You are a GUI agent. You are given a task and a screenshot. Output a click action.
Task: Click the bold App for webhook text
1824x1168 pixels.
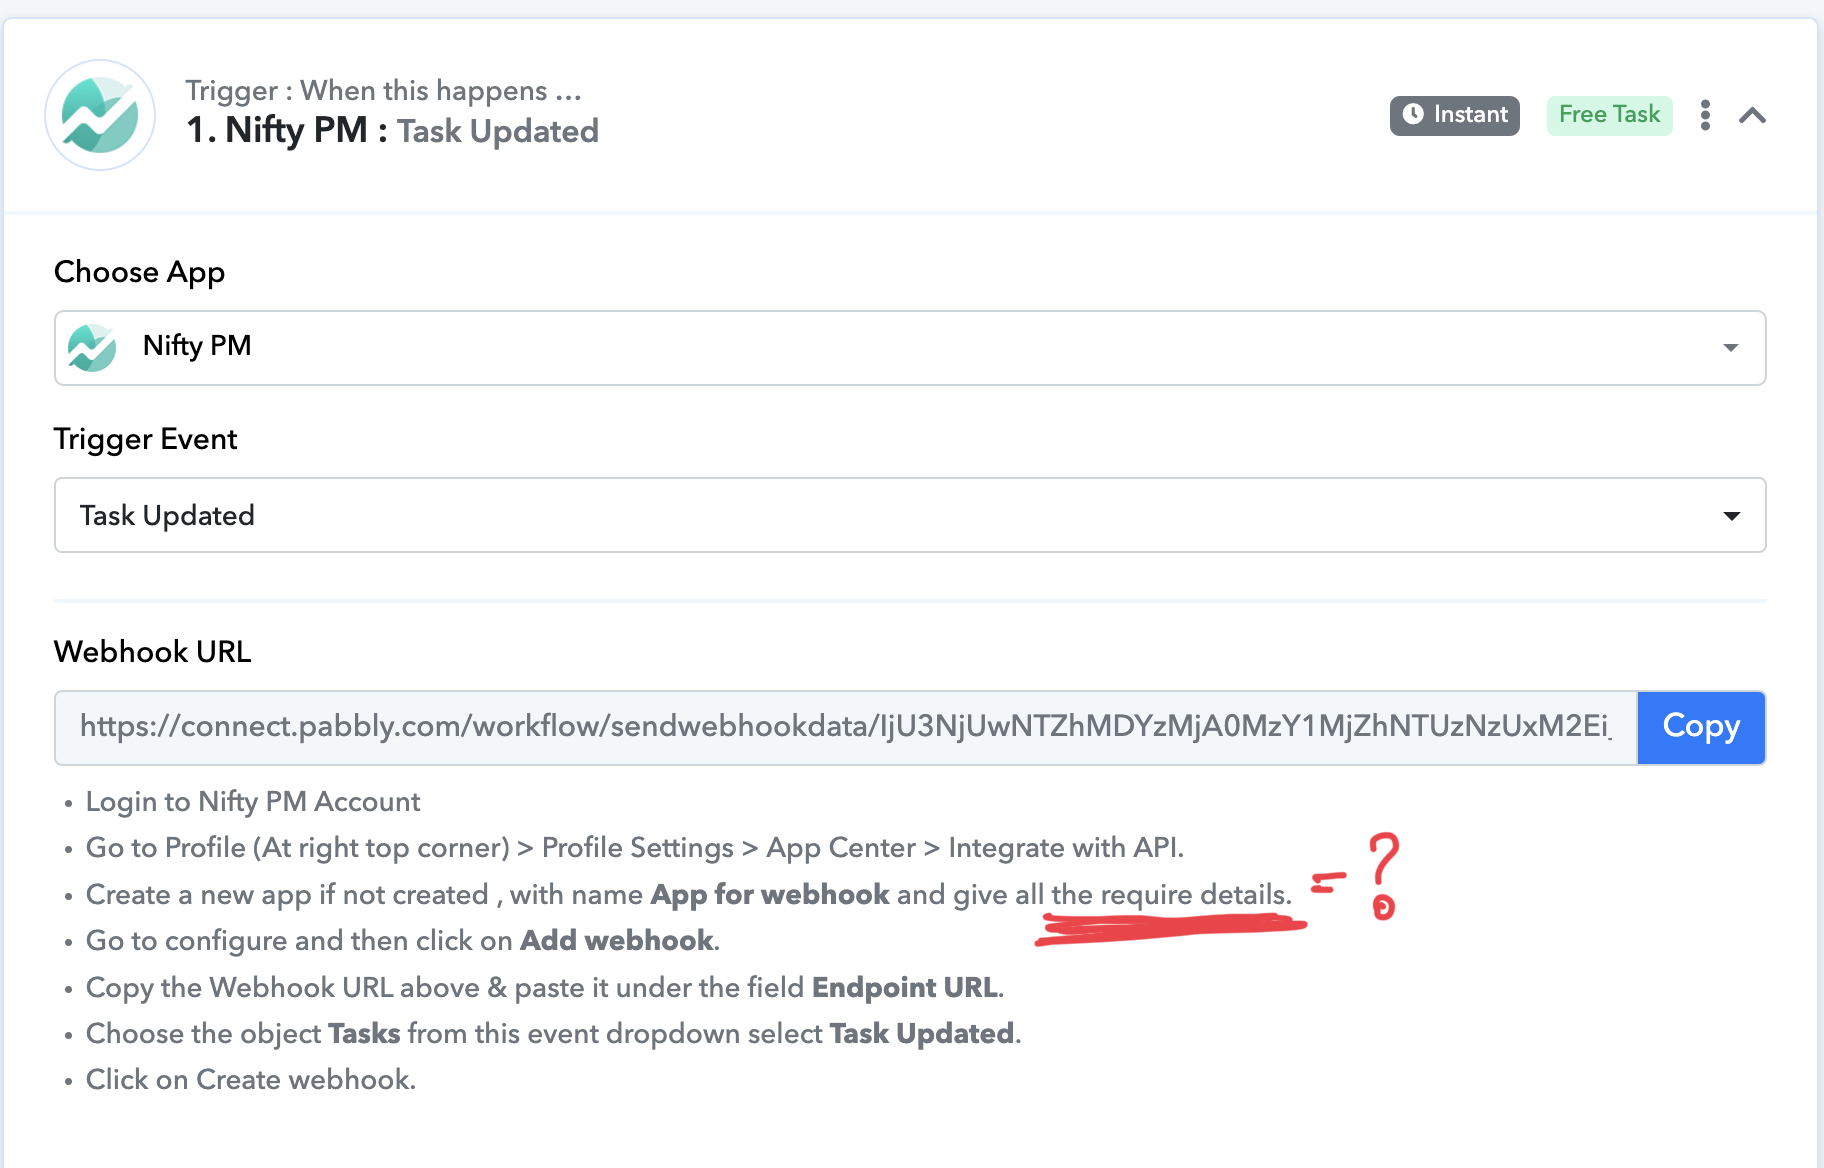click(x=770, y=895)
